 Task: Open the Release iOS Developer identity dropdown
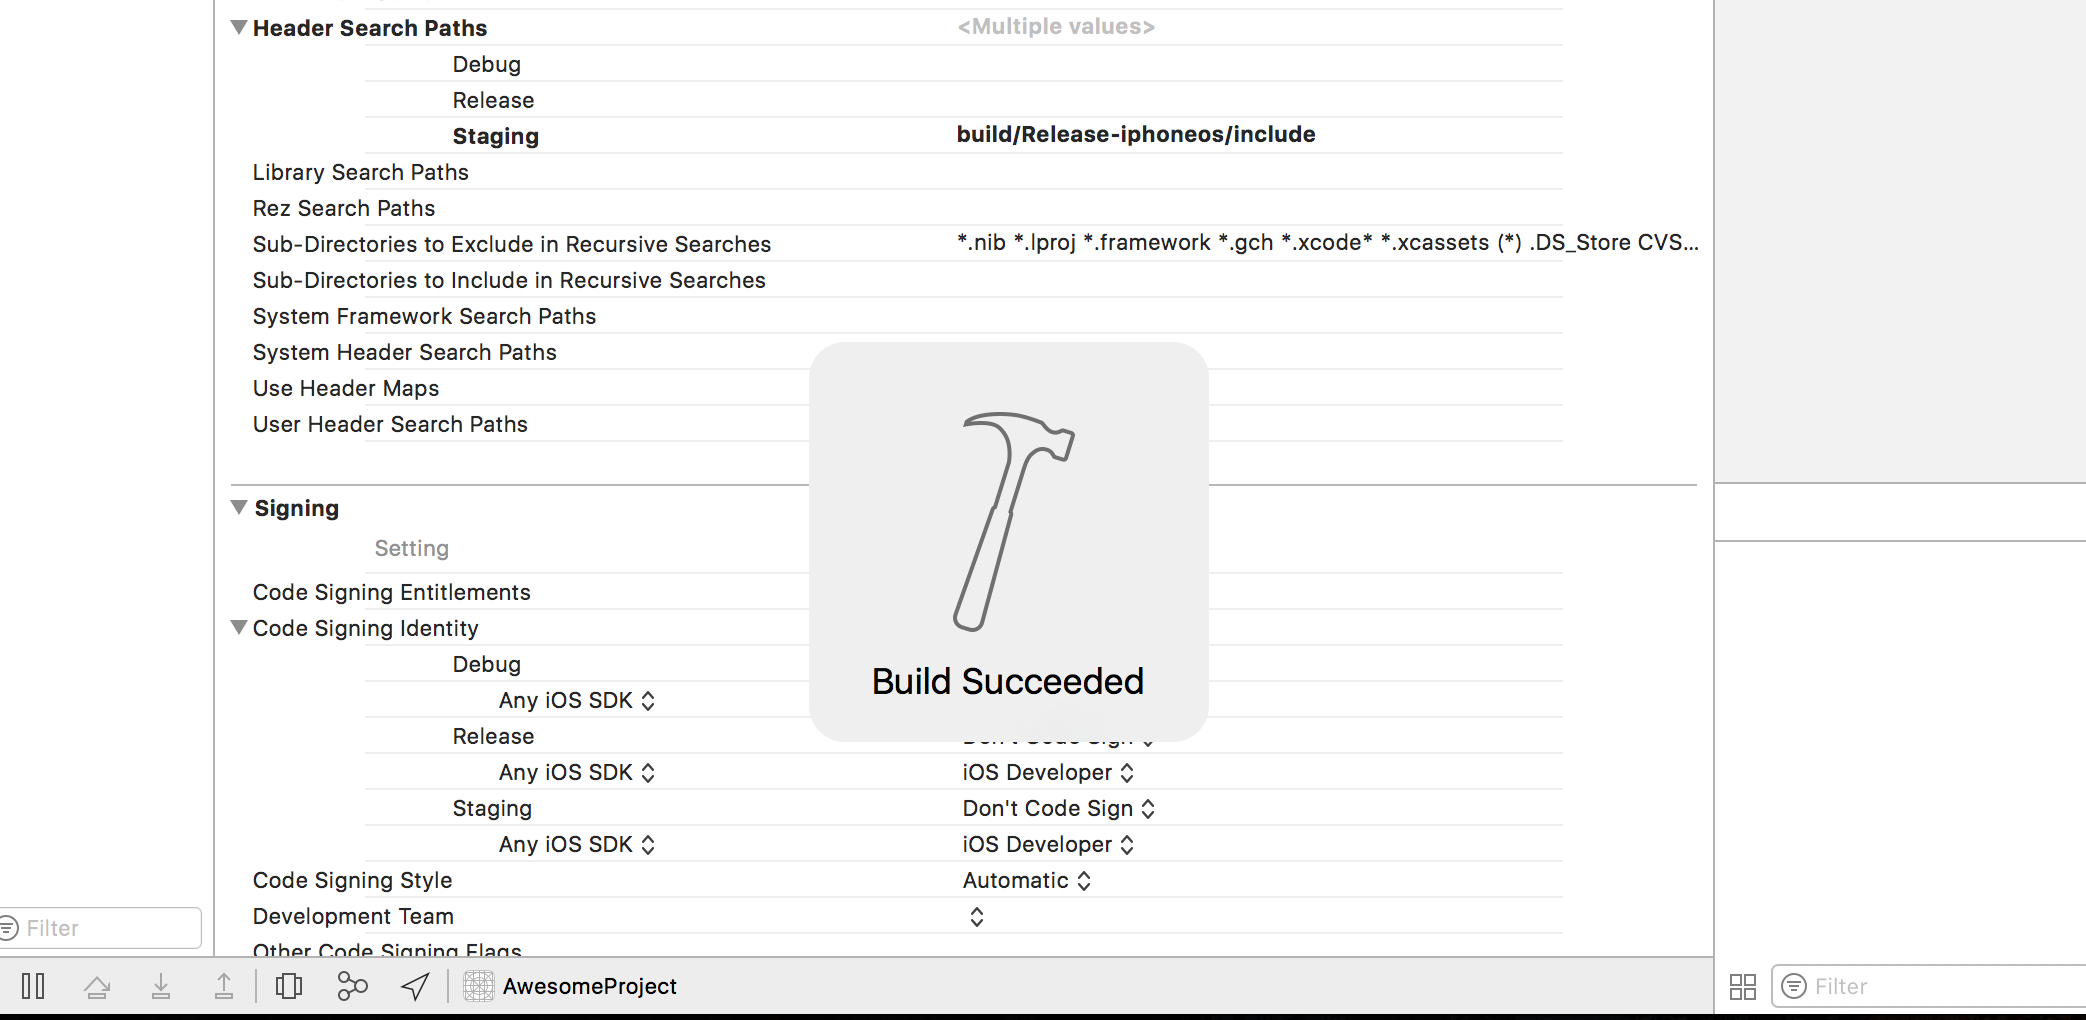pyautogui.click(x=1048, y=772)
